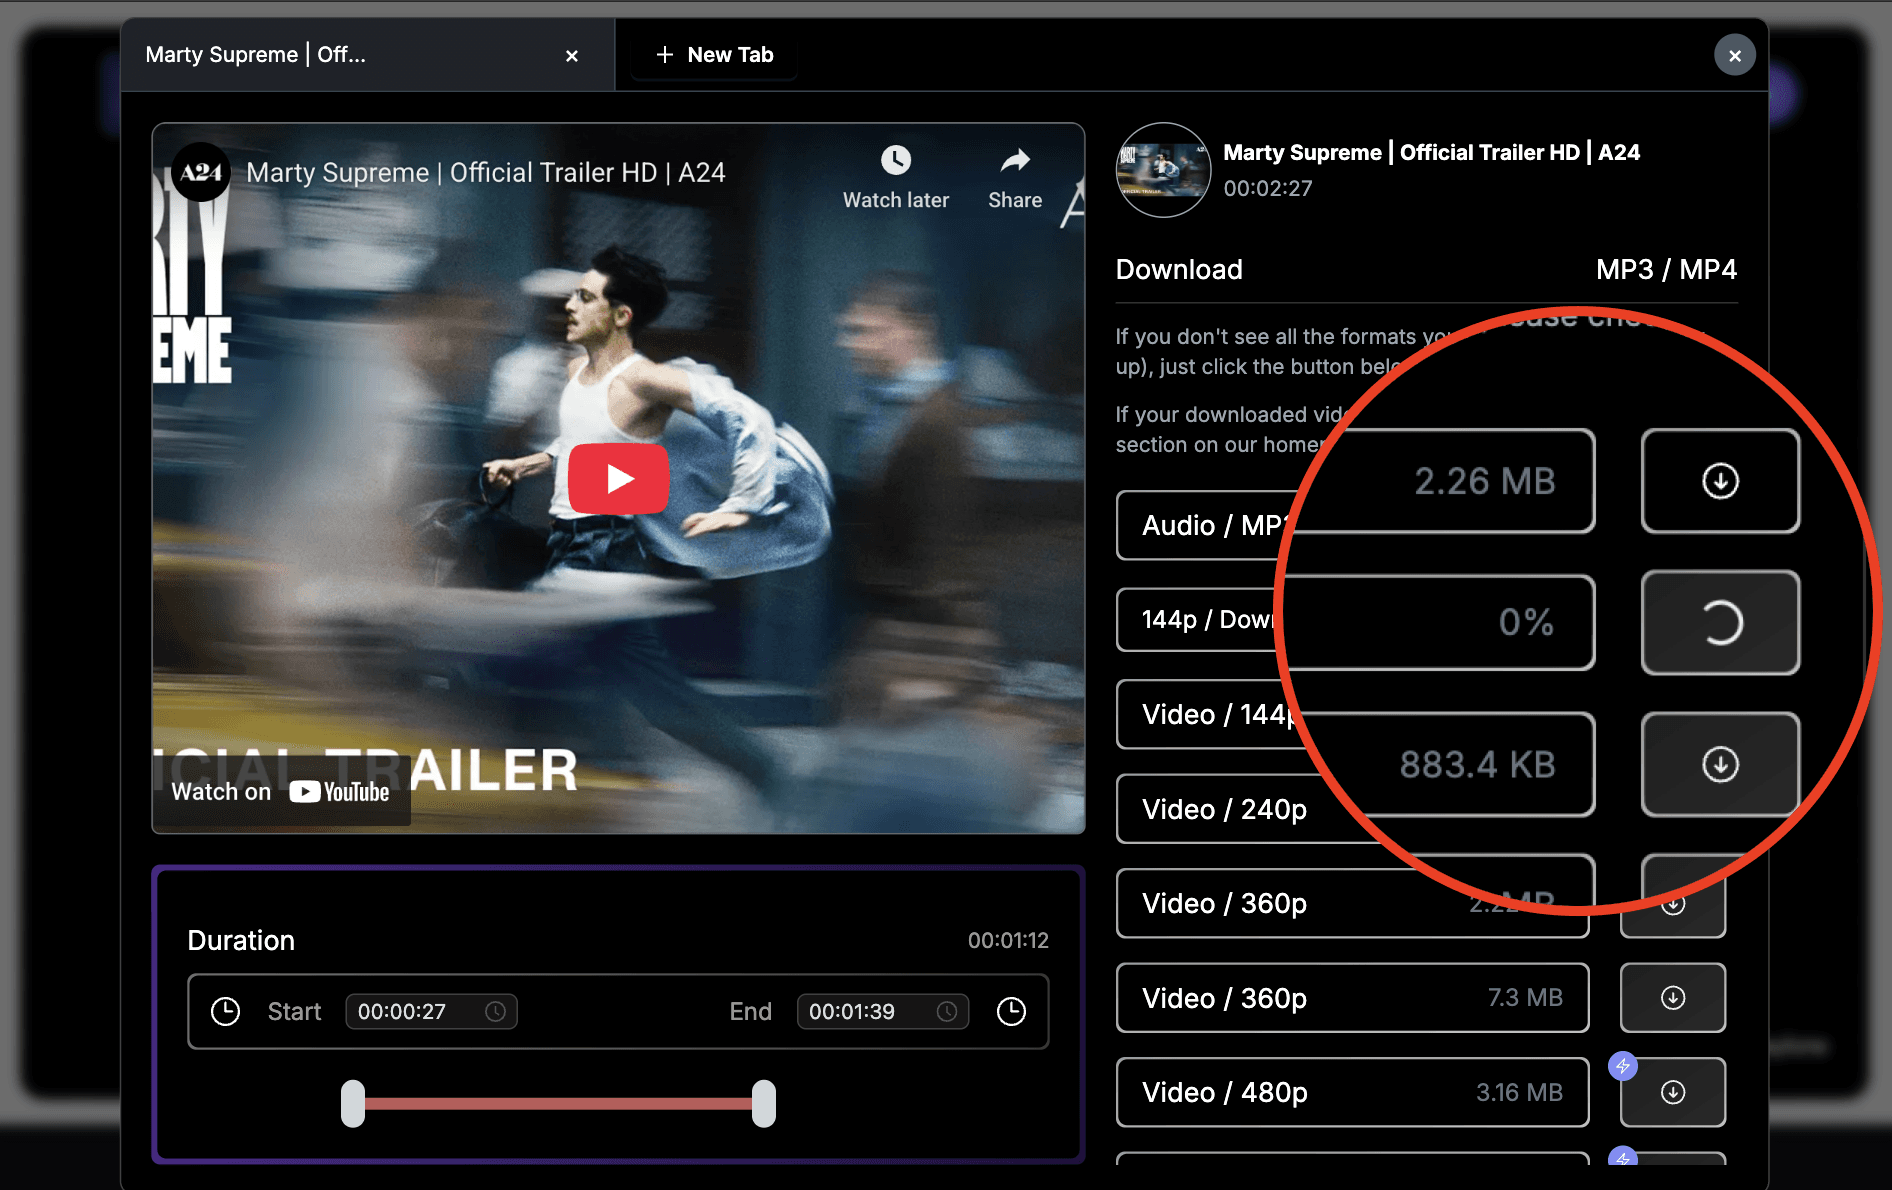
Task: Select the Video / 480p 3.16 MB row
Action: point(1352,1092)
